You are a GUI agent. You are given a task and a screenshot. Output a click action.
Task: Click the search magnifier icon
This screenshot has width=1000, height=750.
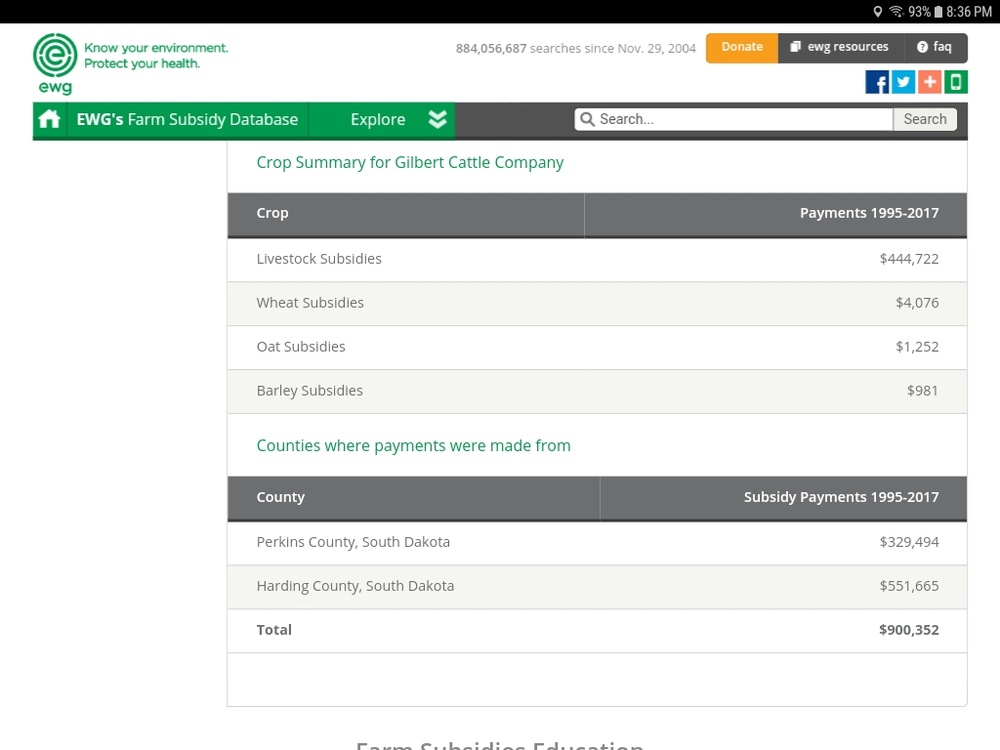point(587,119)
